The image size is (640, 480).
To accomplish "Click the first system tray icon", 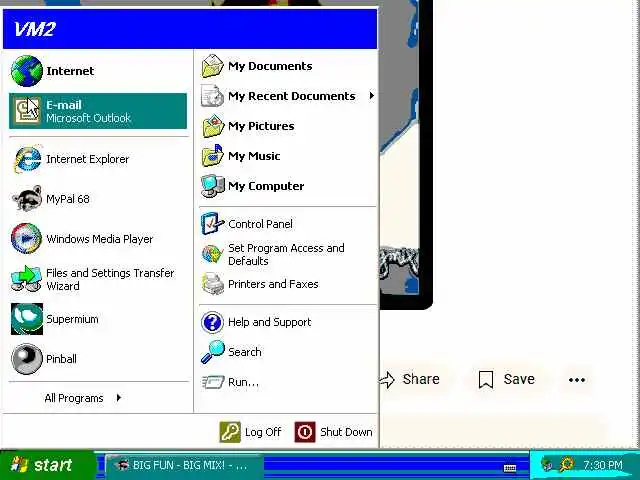I will 547,464.
